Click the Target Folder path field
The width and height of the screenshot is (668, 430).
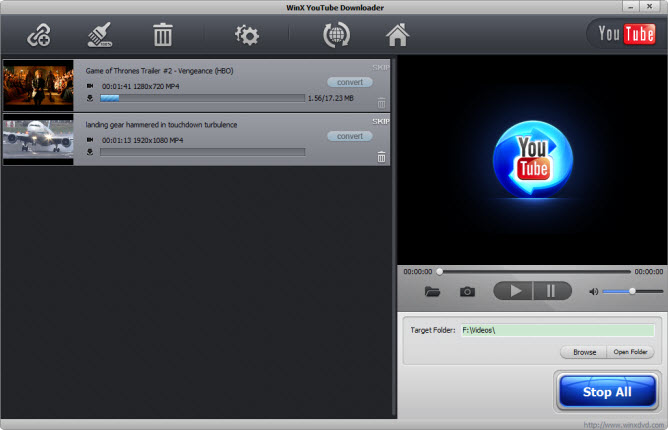557,330
